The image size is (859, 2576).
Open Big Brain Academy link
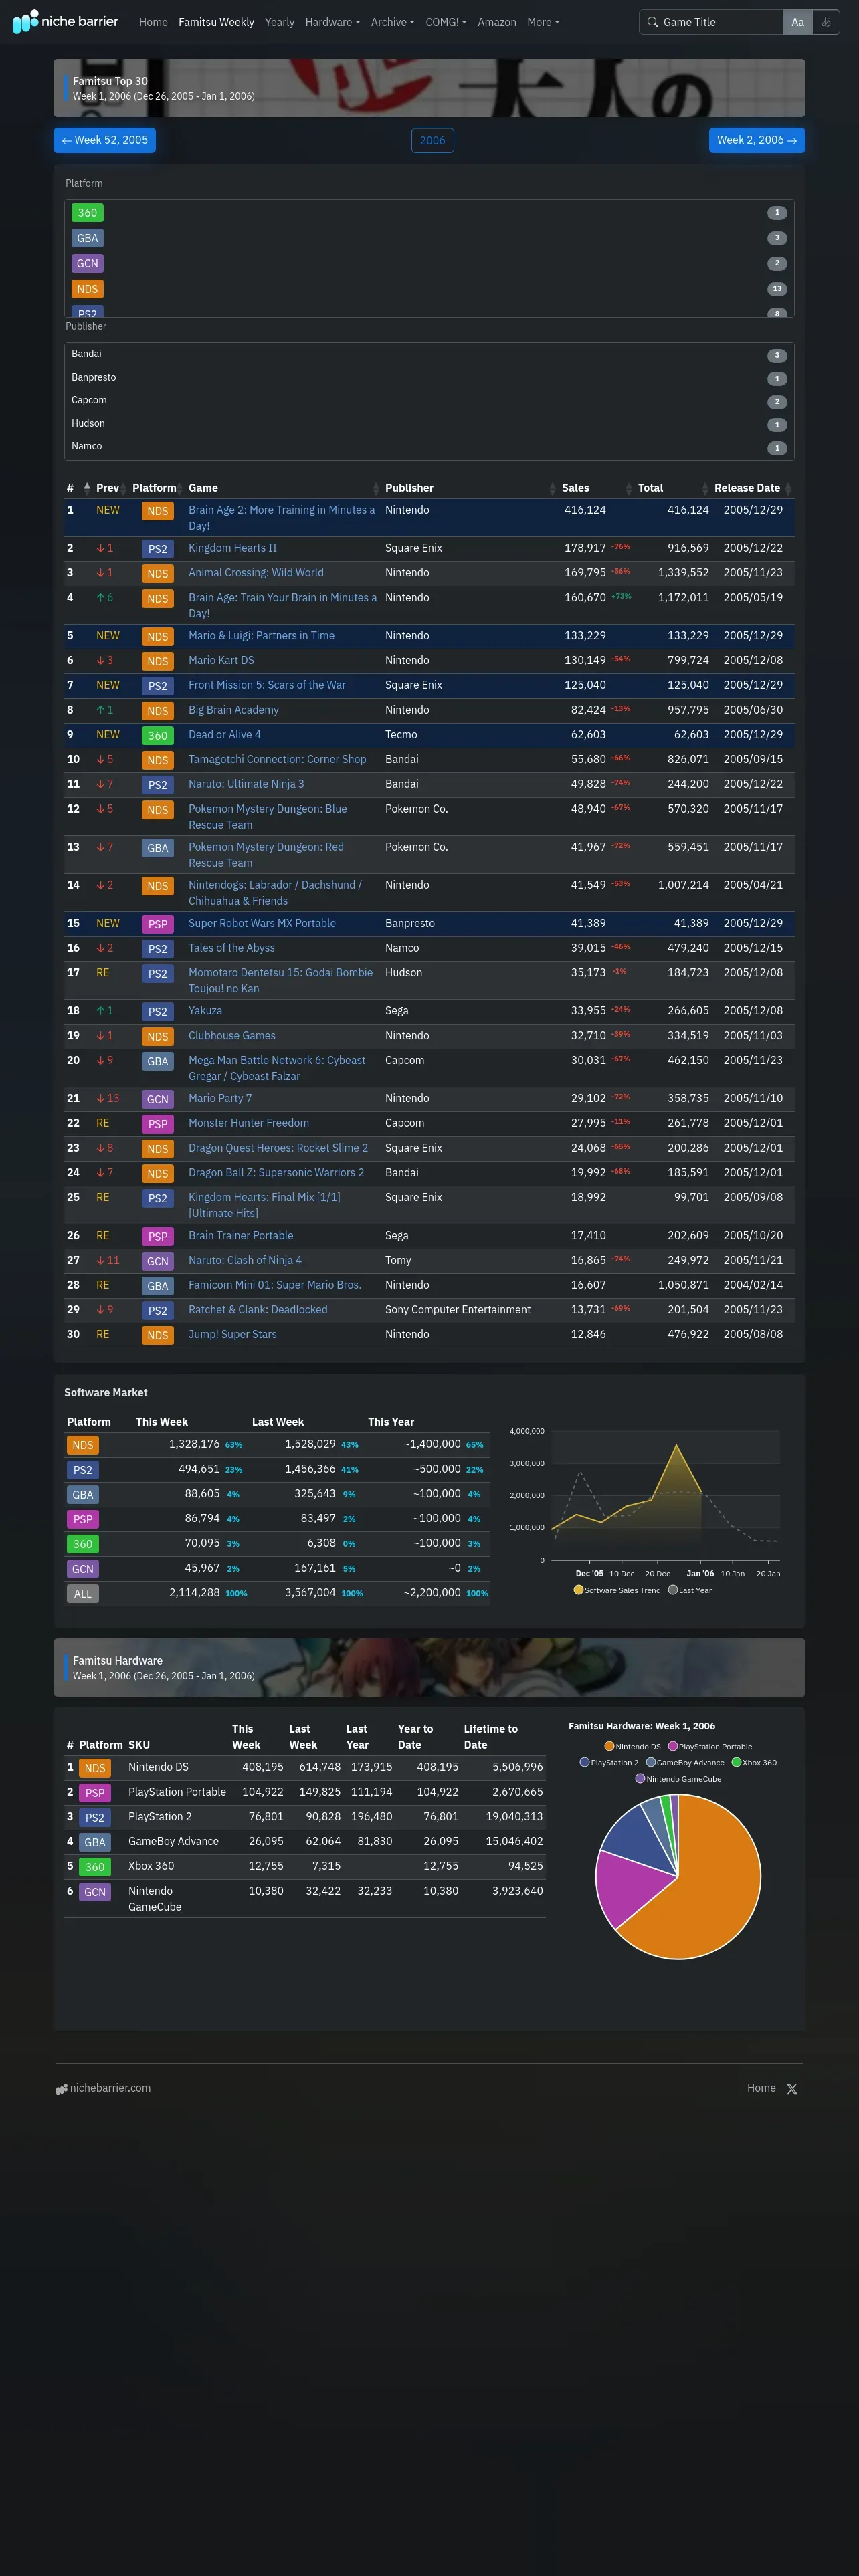coord(233,710)
